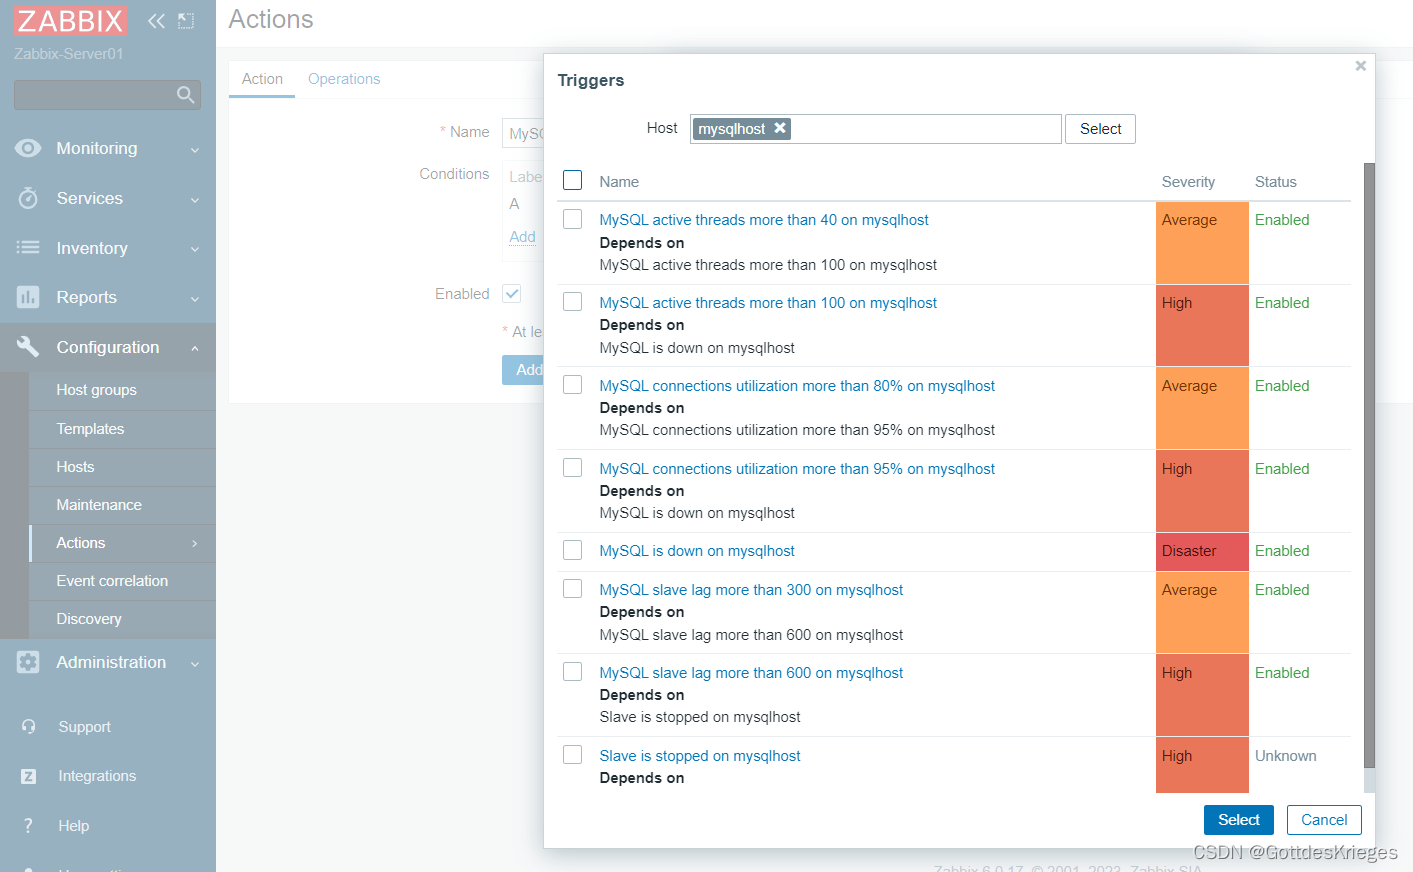The width and height of the screenshot is (1413, 872).
Task: Click High severity cell for slave lag 600
Action: [x=1202, y=695]
